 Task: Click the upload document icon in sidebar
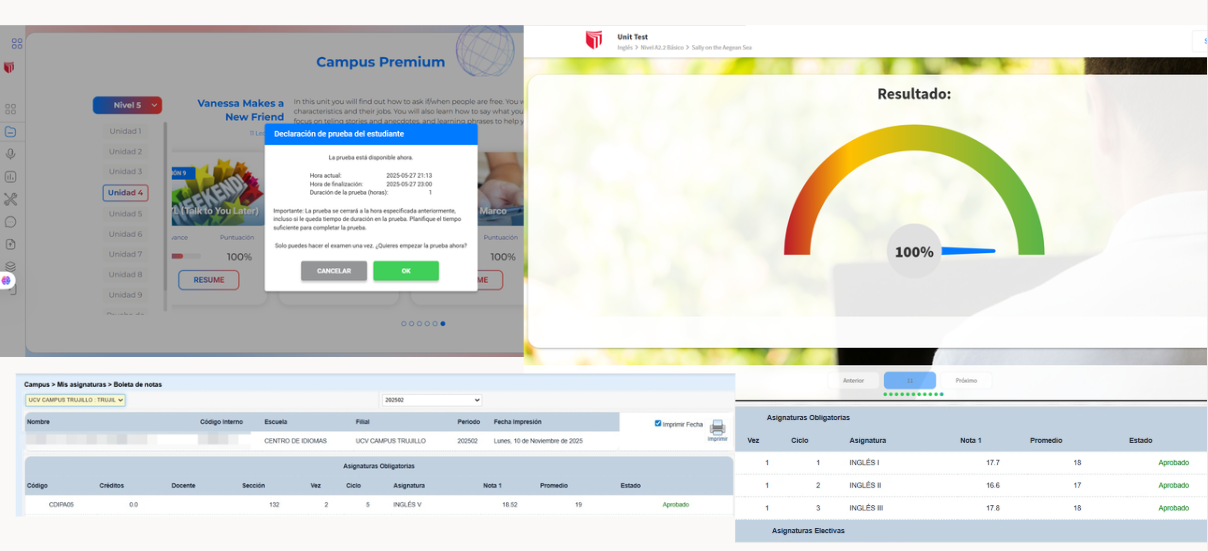10,244
